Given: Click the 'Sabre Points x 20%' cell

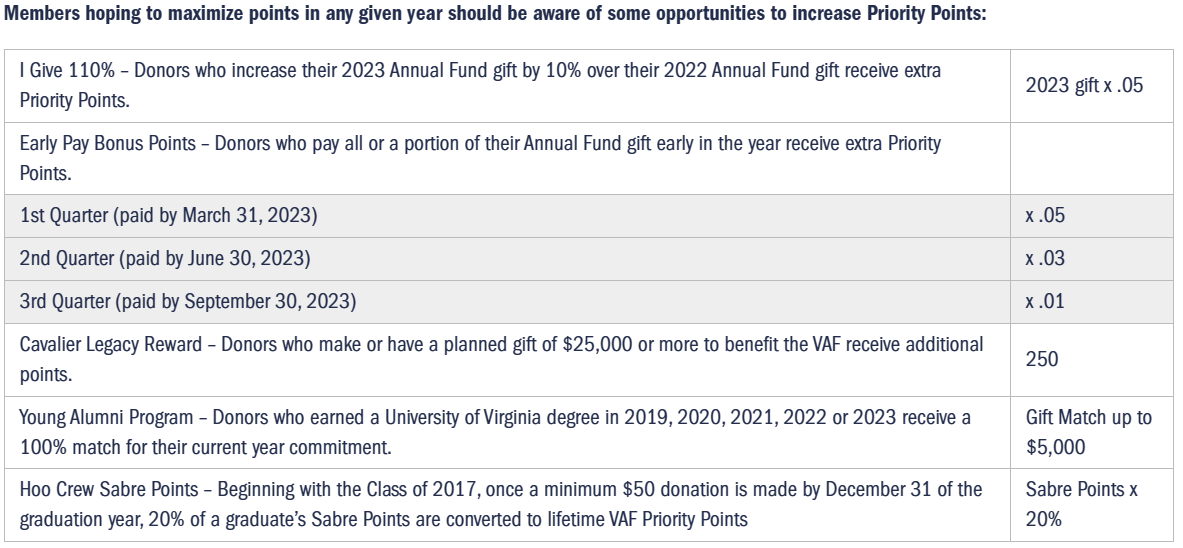Looking at the screenshot, I should click(1084, 501).
